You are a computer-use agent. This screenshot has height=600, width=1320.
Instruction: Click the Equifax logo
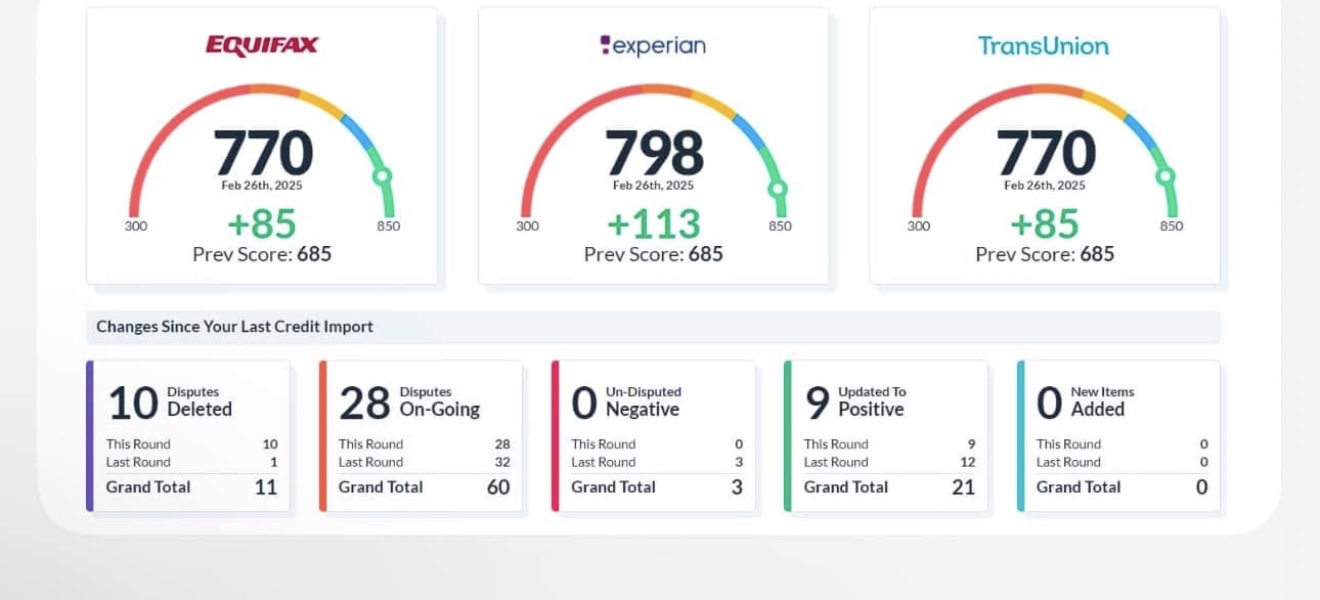tap(262, 46)
